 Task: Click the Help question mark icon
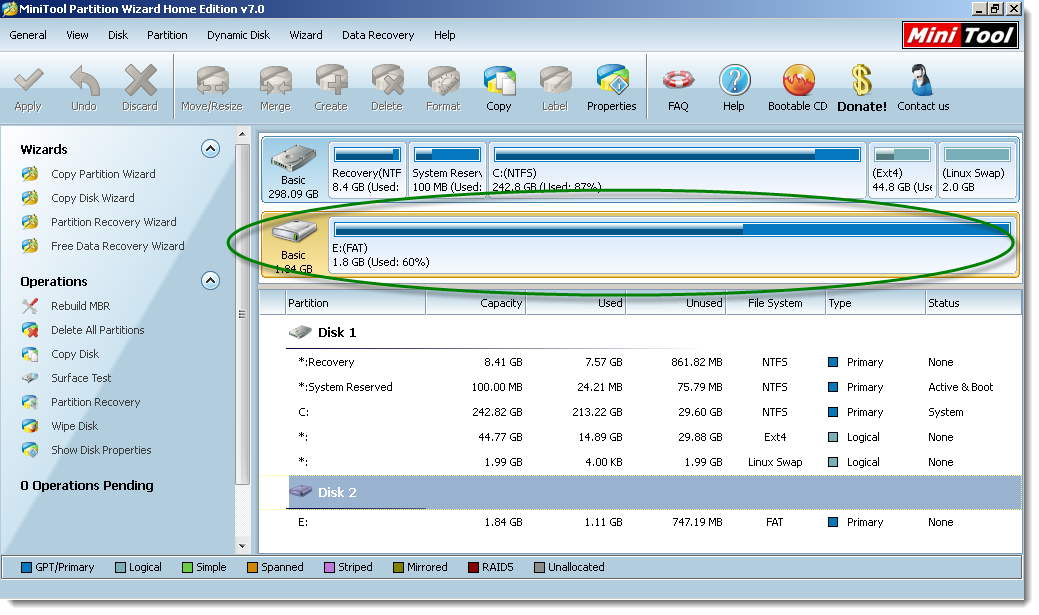click(734, 89)
